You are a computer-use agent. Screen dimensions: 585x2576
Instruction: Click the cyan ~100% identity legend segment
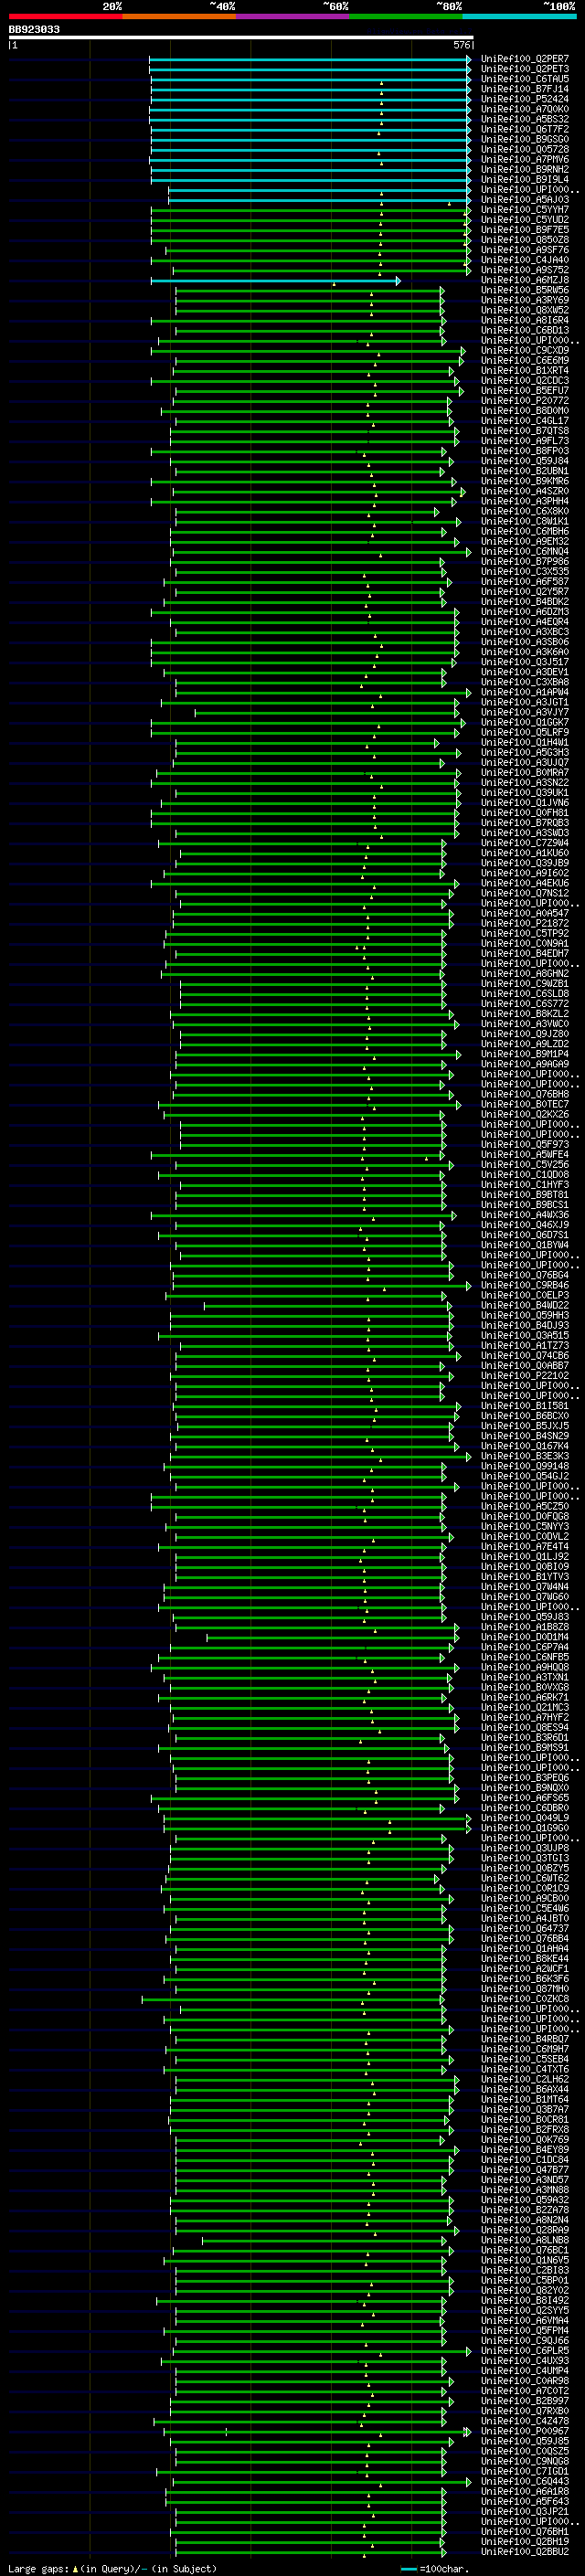(x=519, y=16)
